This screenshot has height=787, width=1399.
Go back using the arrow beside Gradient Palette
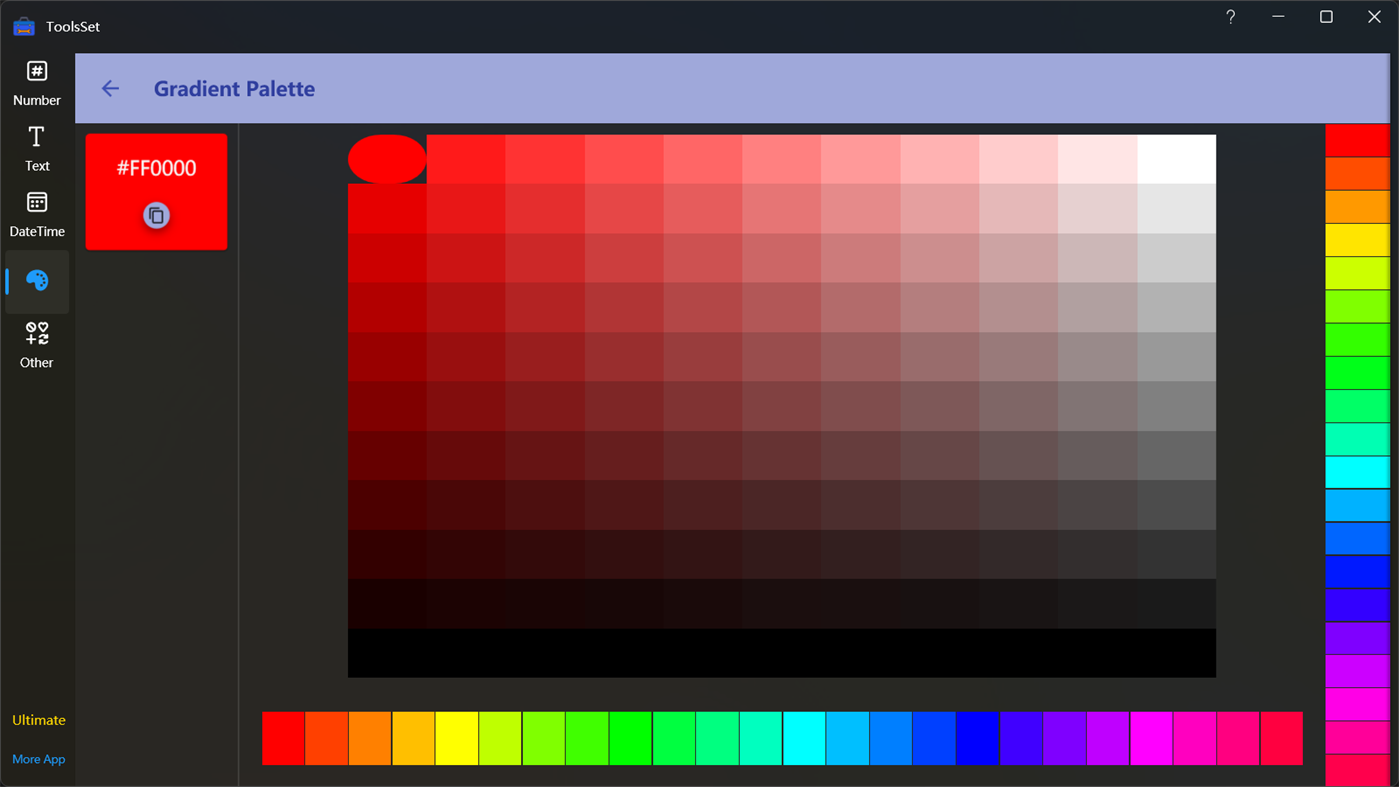pos(110,89)
